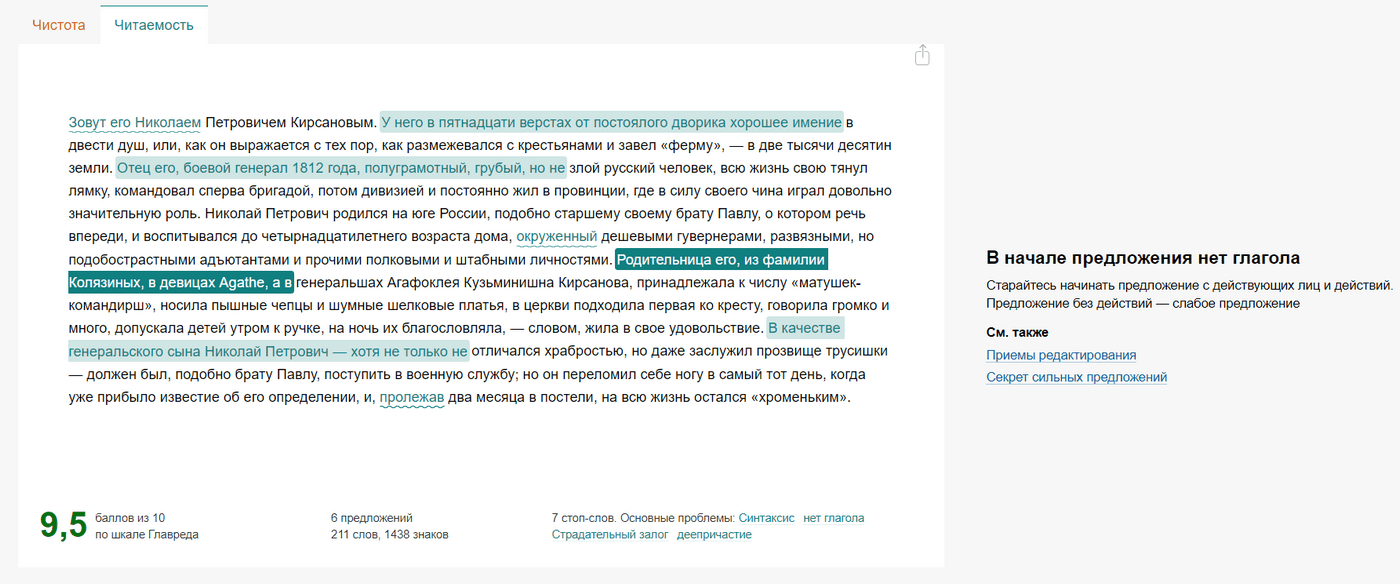Select the Читаемость tab
Screen dimensions: 1400x584
(x=154, y=25)
